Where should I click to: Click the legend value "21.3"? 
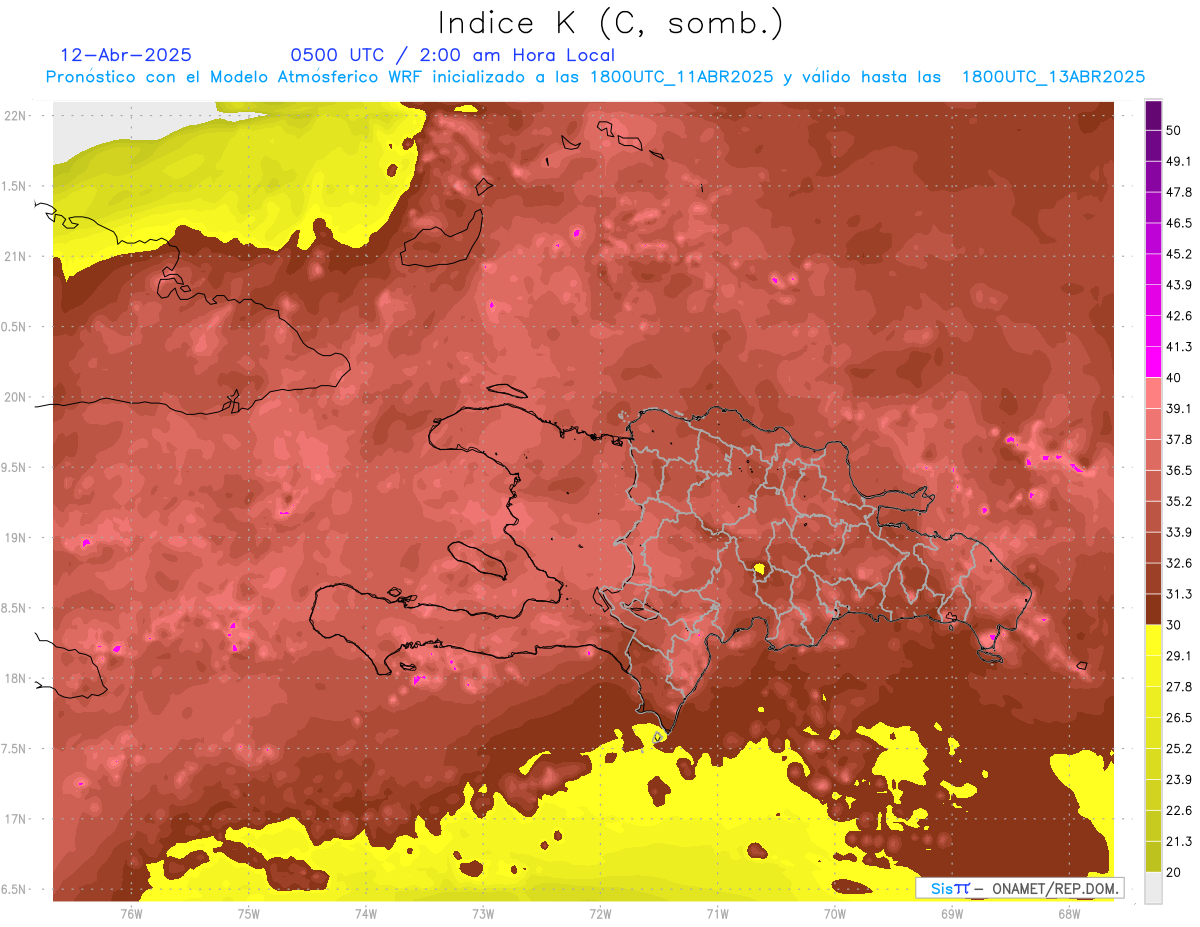1179,842
